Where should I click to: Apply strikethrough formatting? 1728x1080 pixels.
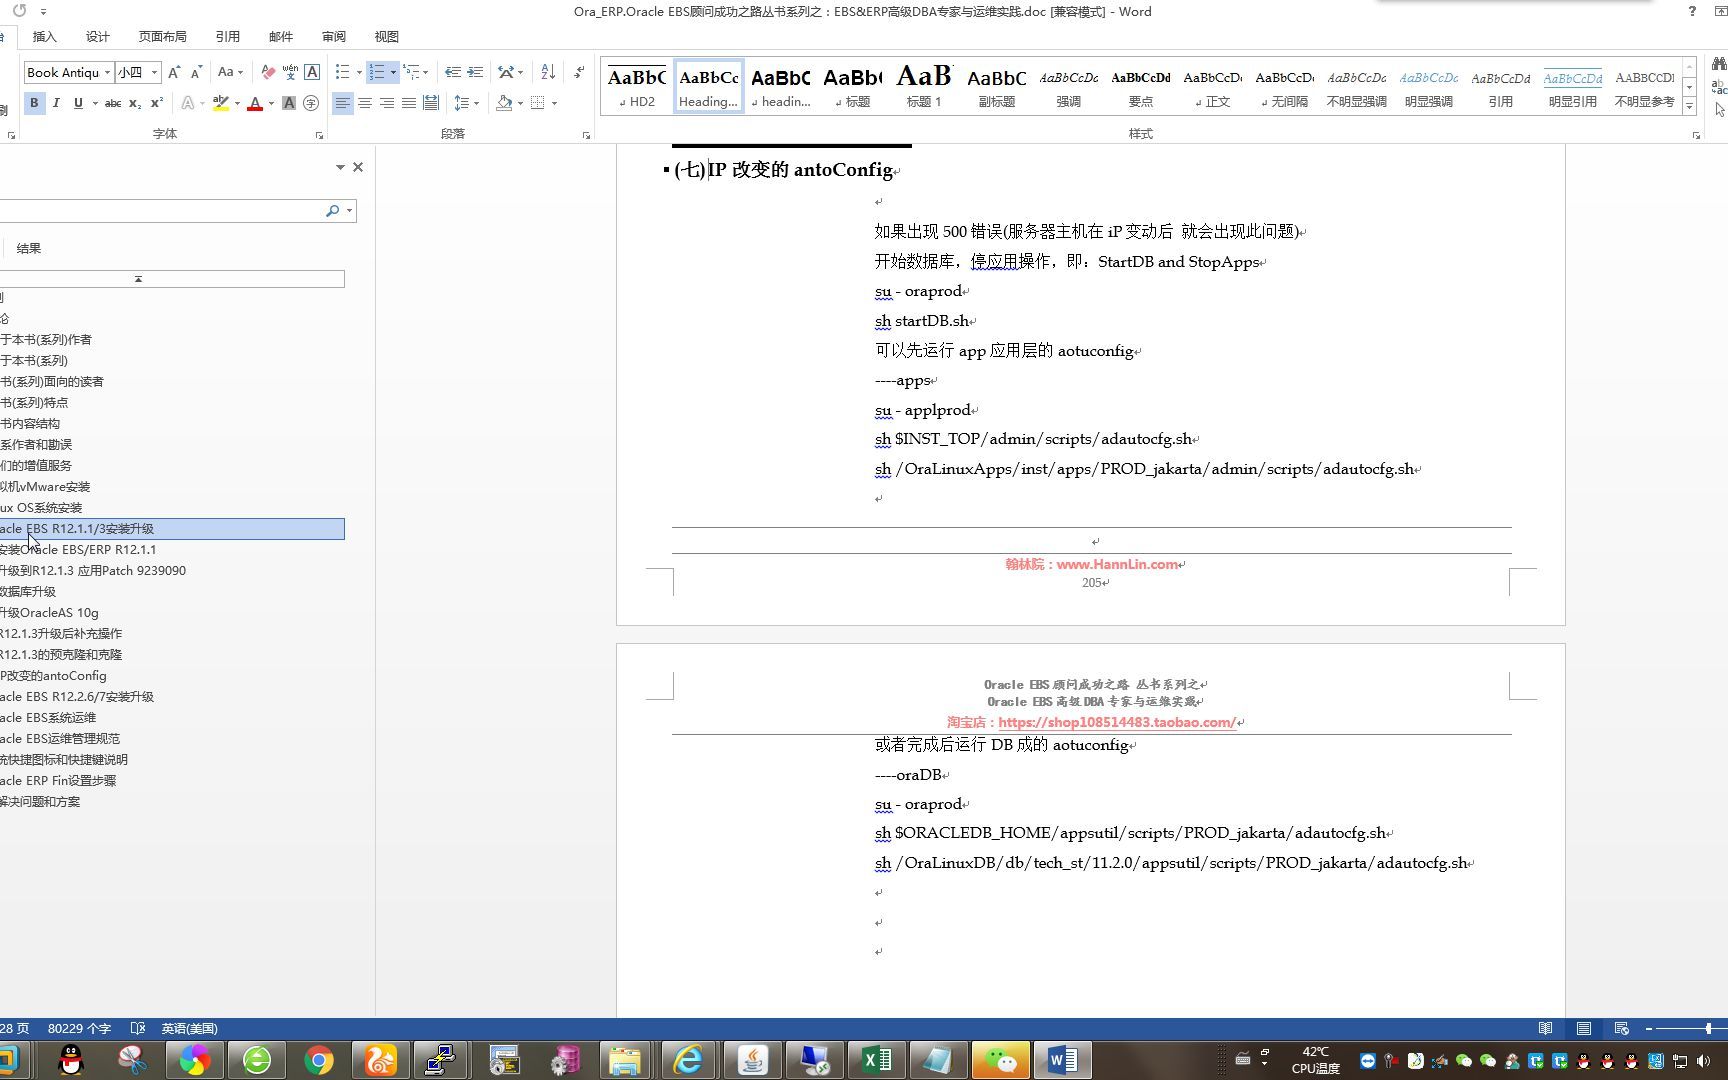(113, 103)
